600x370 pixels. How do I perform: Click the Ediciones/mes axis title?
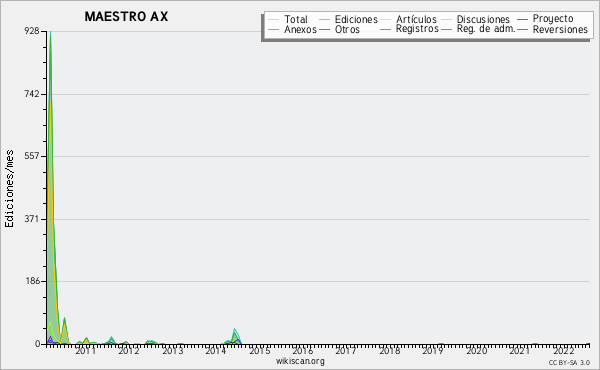[x=9, y=188]
